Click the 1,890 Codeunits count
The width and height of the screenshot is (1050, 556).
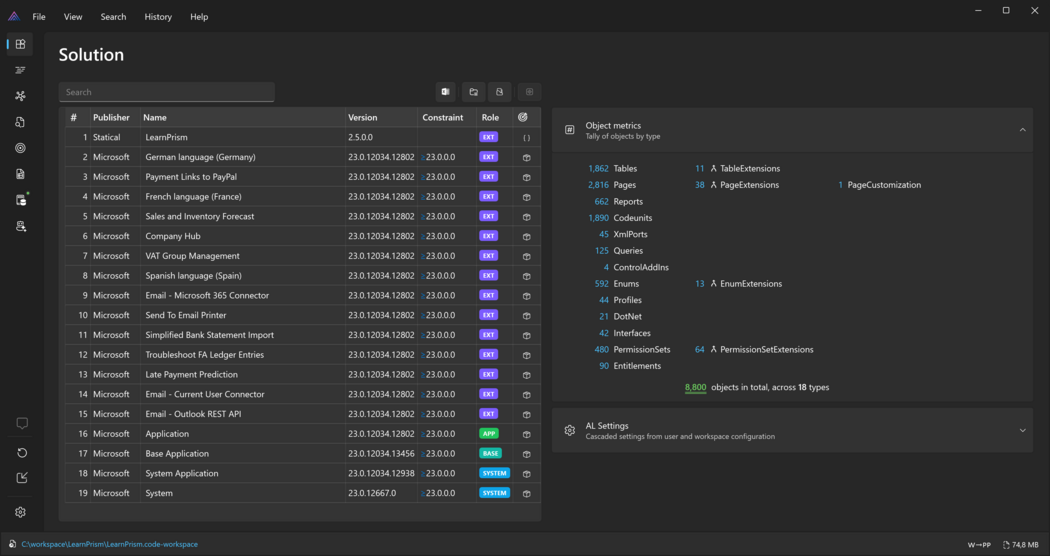pos(598,218)
